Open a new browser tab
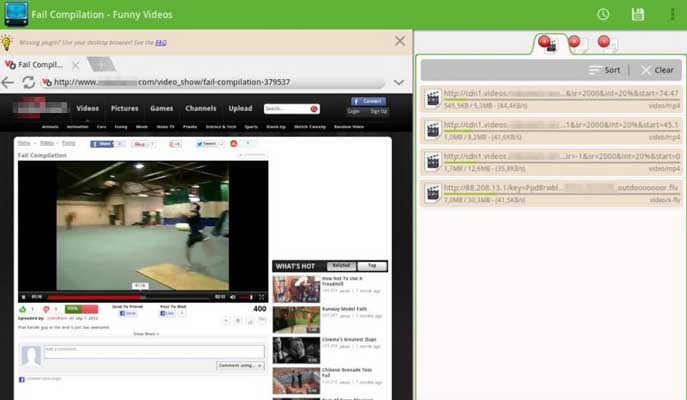This screenshot has height=400, width=687. (x=101, y=64)
